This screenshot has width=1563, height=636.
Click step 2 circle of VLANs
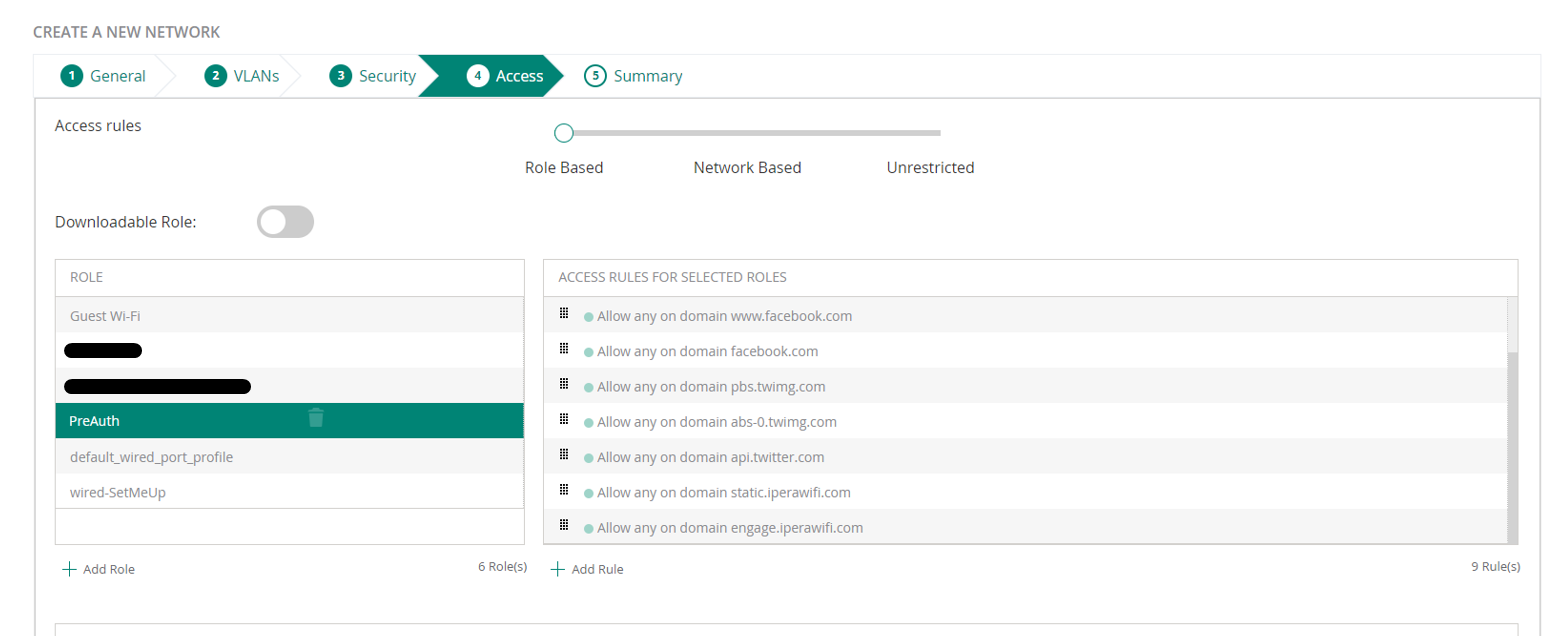pos(215,76)
